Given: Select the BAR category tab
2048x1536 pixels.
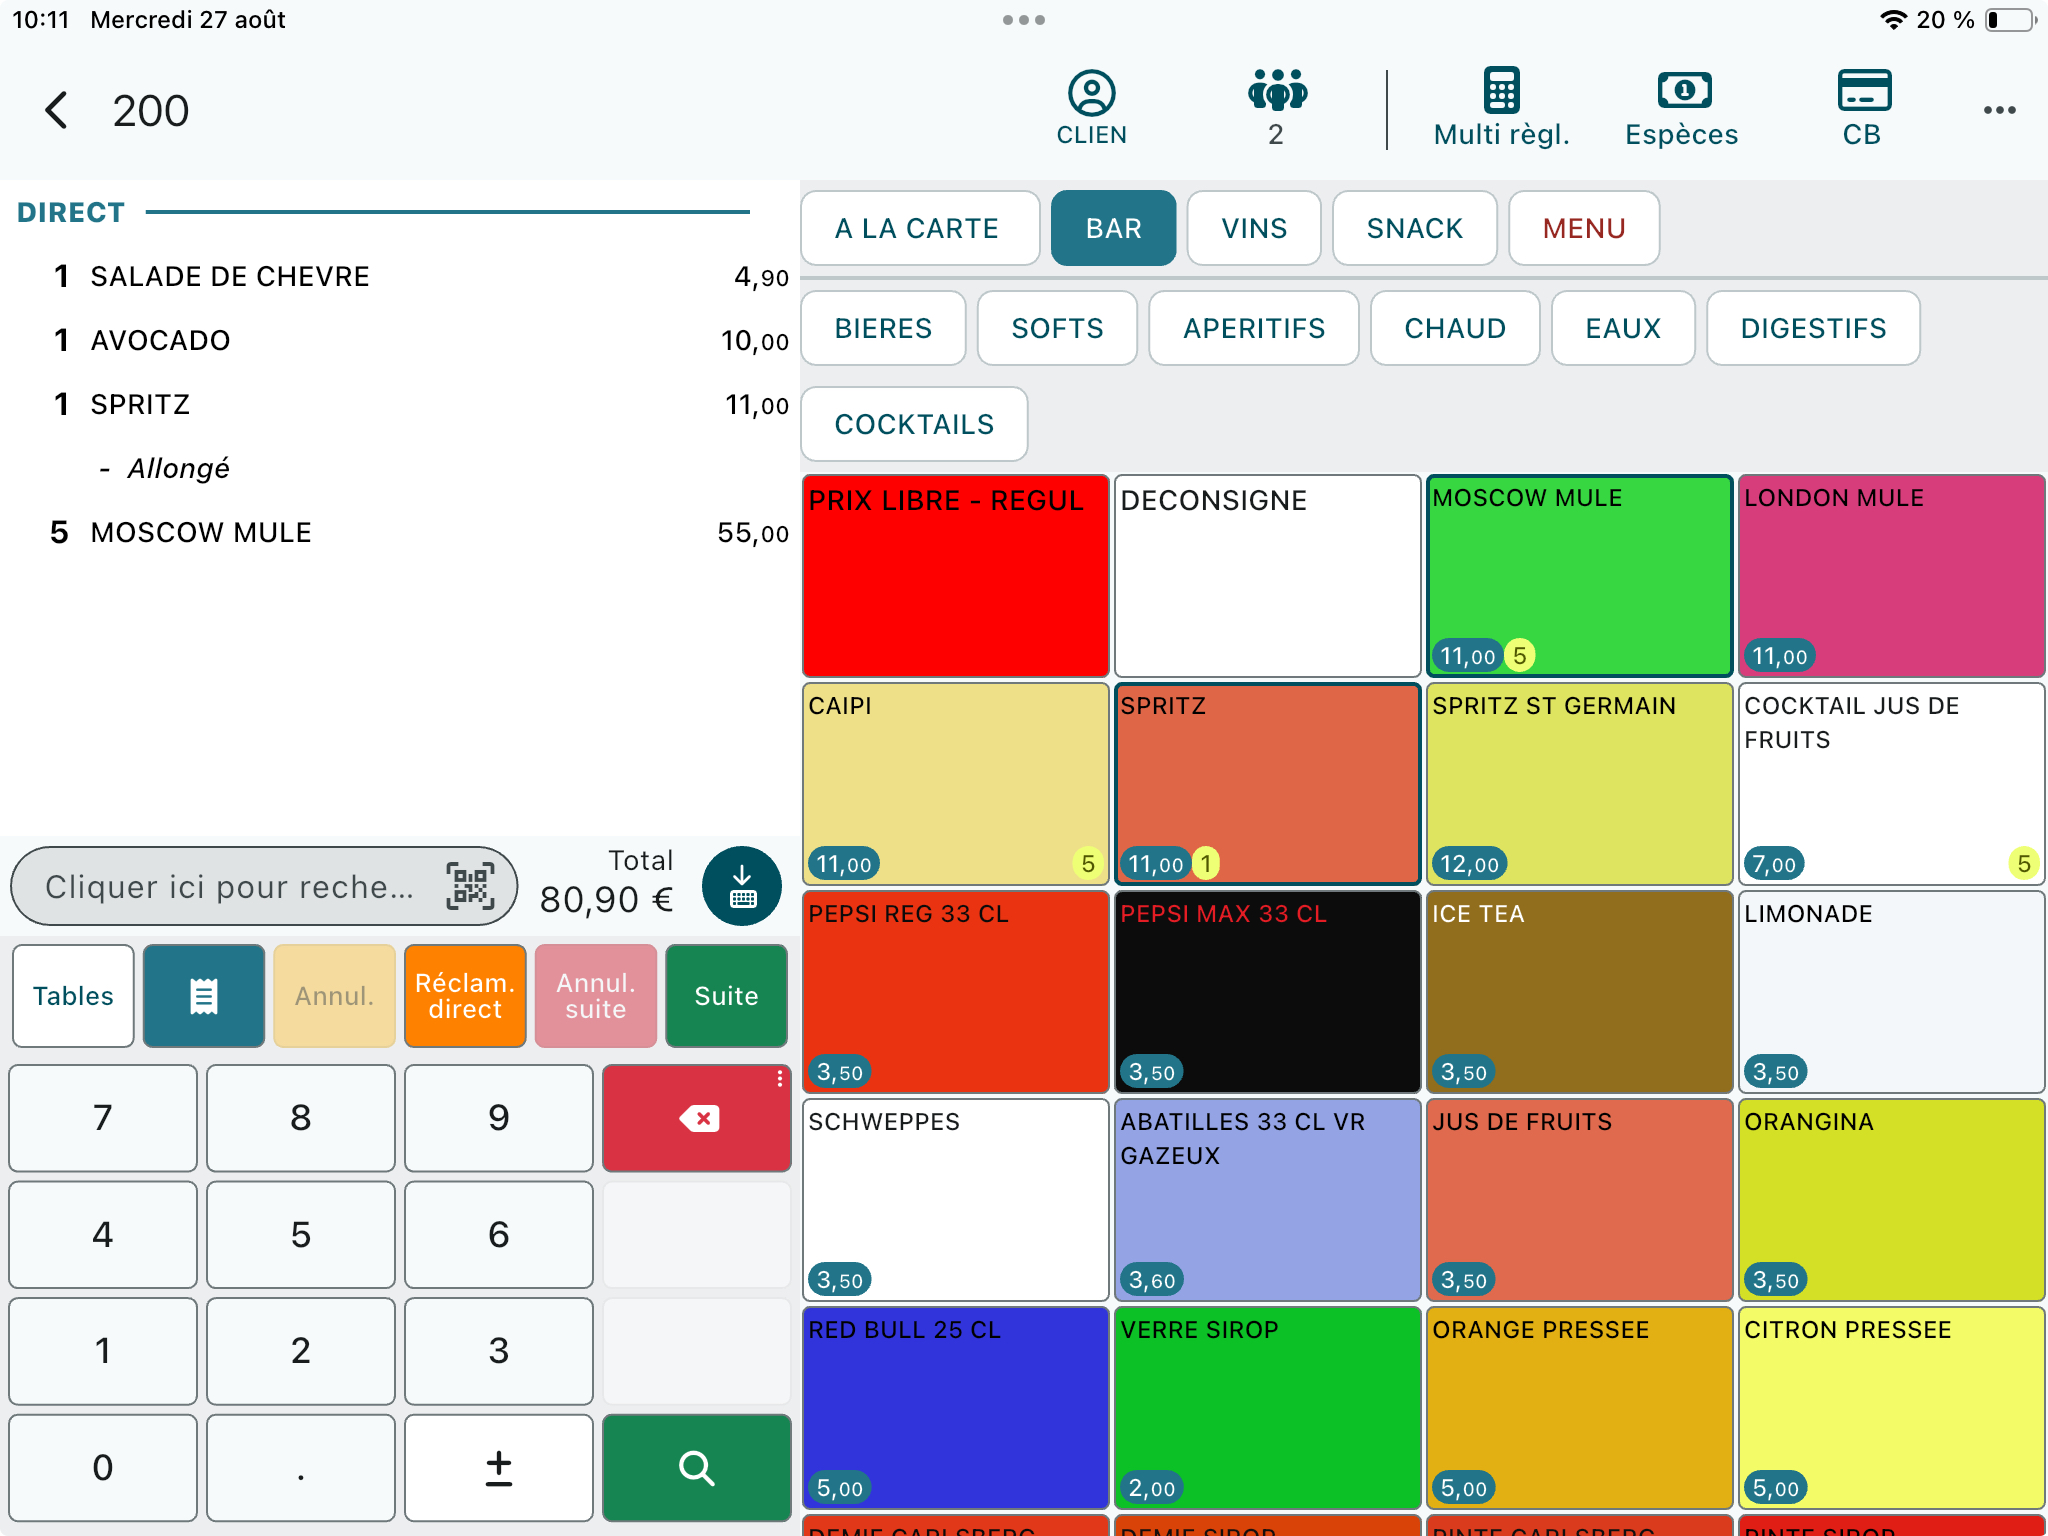Looking at the screenshot, I should tap(1114, 228).
